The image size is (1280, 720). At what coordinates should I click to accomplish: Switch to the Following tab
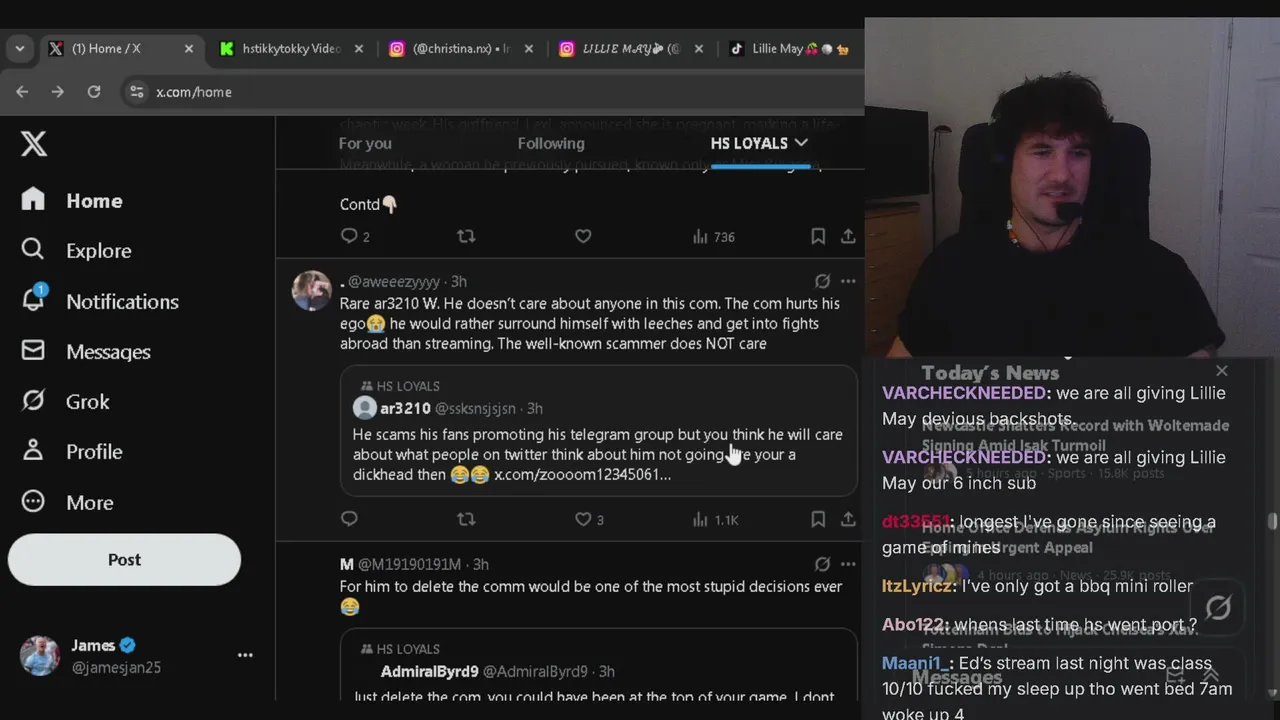(551, 143)
